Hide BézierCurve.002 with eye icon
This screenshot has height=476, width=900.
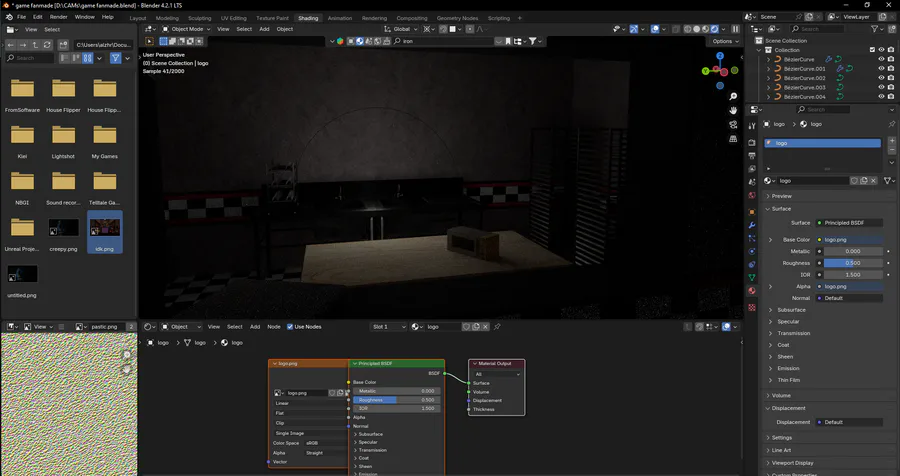[881, 78]
